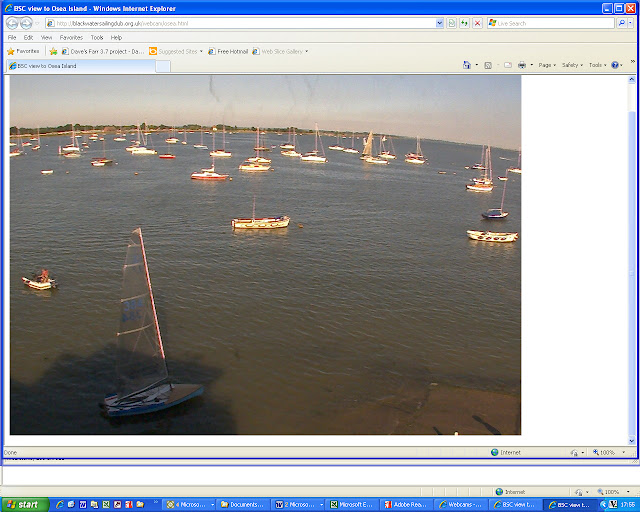
Task: Expand the Quick Launch overflow chevron
Action: tap(156, 502)
